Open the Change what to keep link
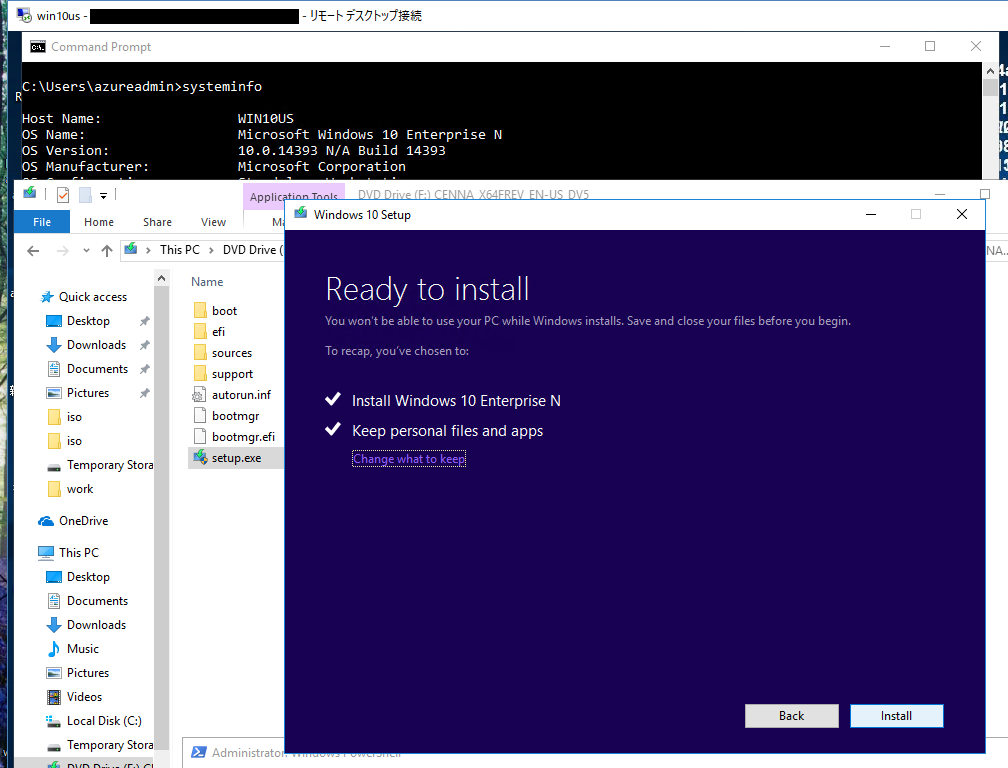The width and height of the screenshot is (1008, 768). tap(409, 459)
